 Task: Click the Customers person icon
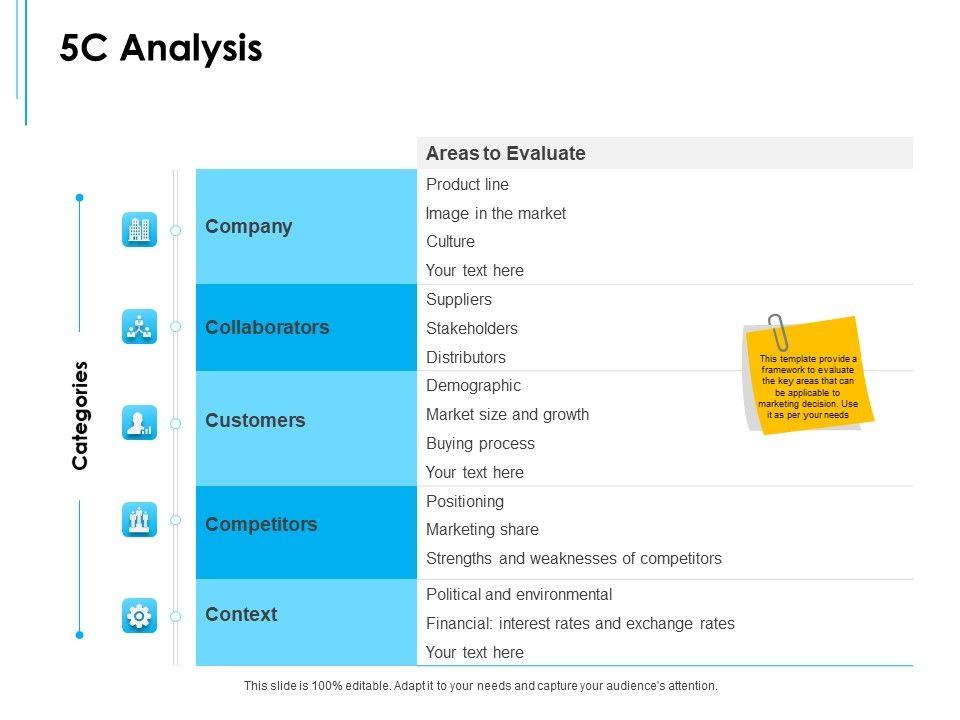tap(139, 423)
